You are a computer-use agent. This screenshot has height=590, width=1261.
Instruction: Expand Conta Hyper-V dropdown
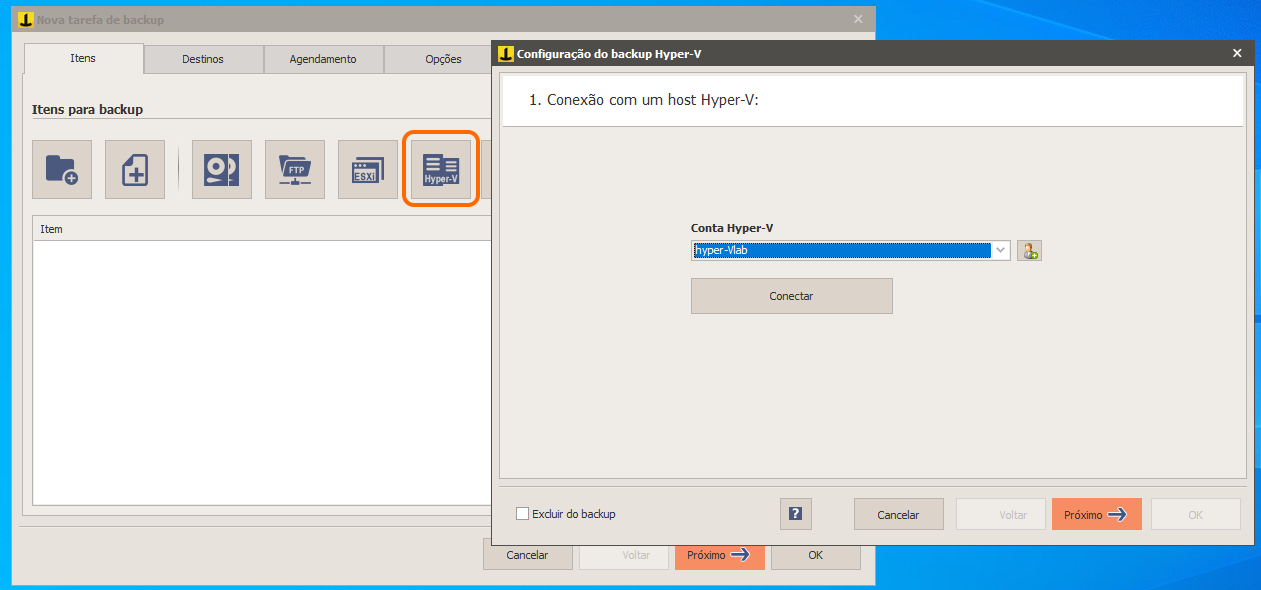pyautogui.click(x=1000, y=250)
